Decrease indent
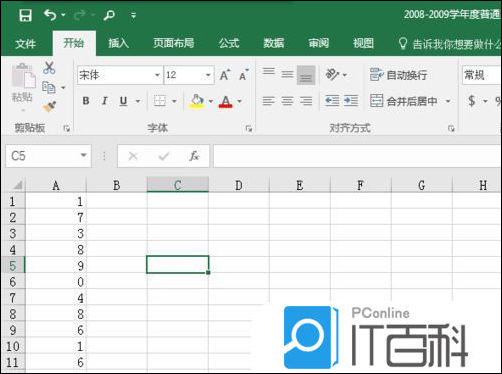Screen dimensions: 502x374 332,101
